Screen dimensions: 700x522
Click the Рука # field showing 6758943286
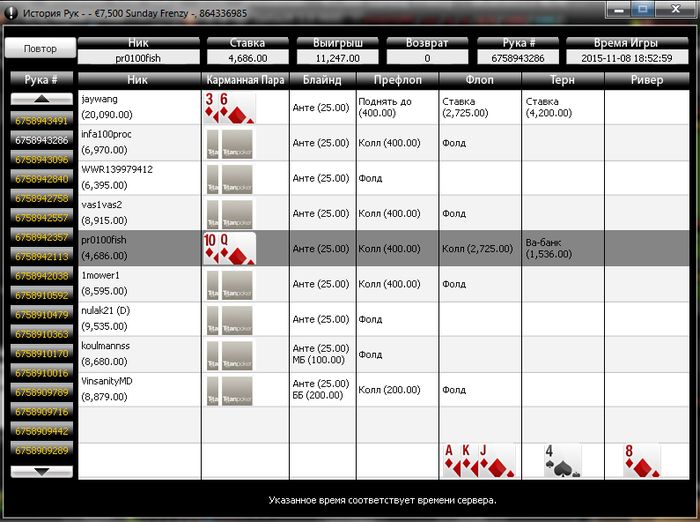pos(518,58)
